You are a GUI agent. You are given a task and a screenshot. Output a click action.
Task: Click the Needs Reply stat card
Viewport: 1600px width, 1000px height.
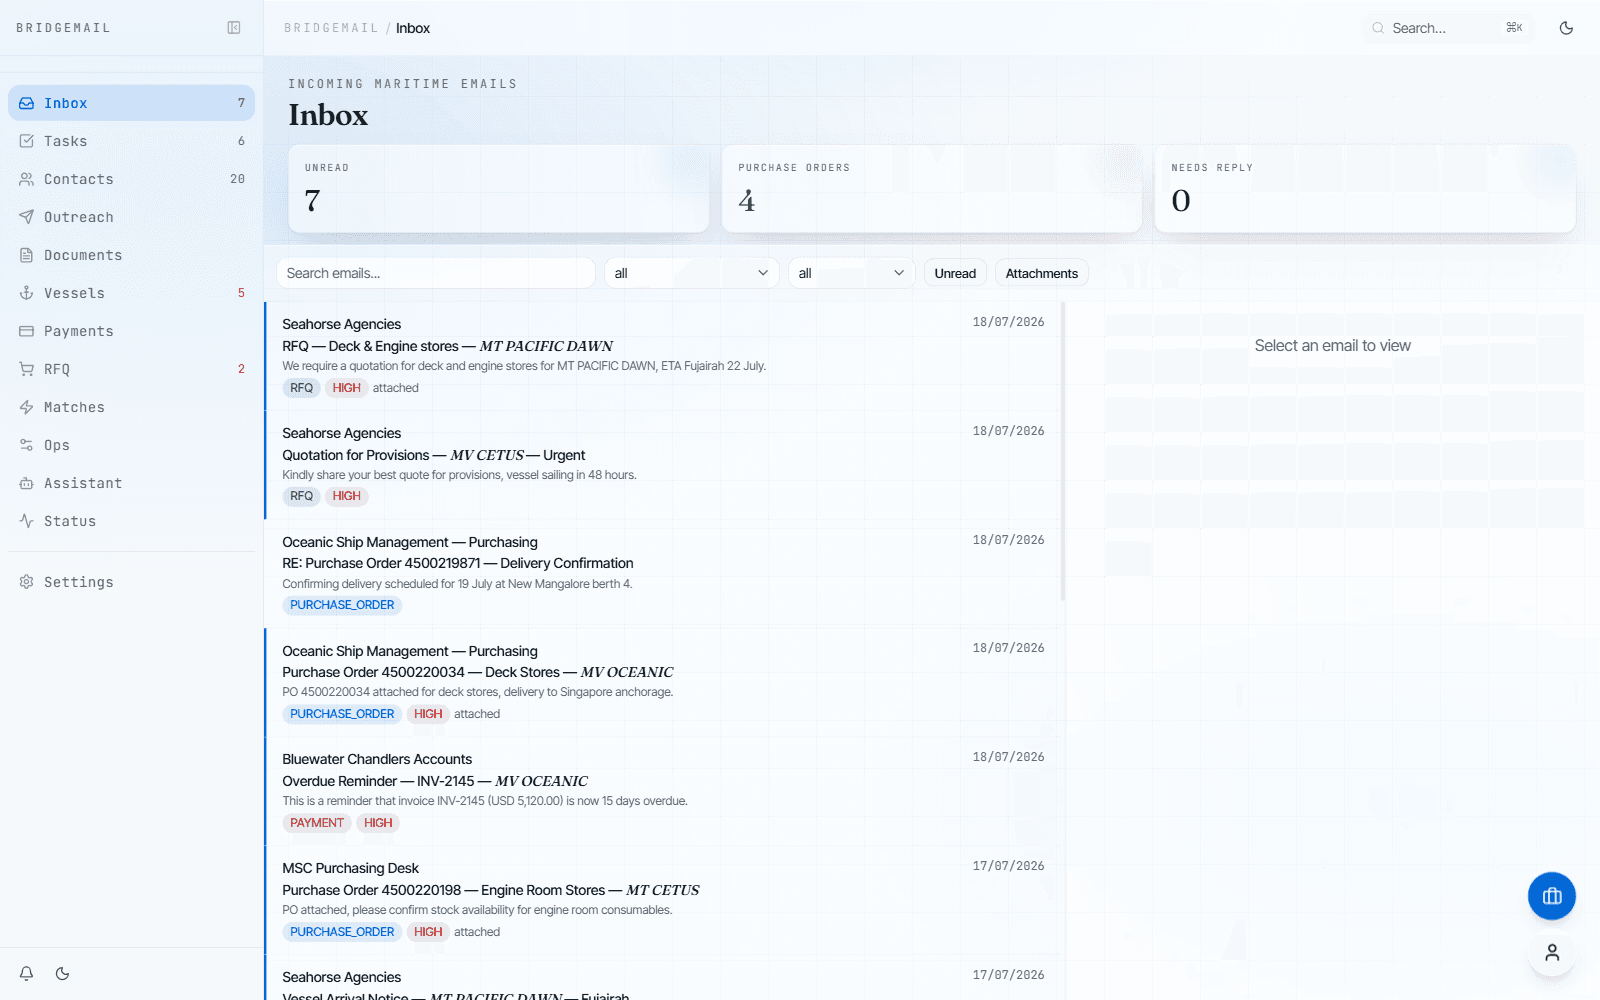[1365, 189]
